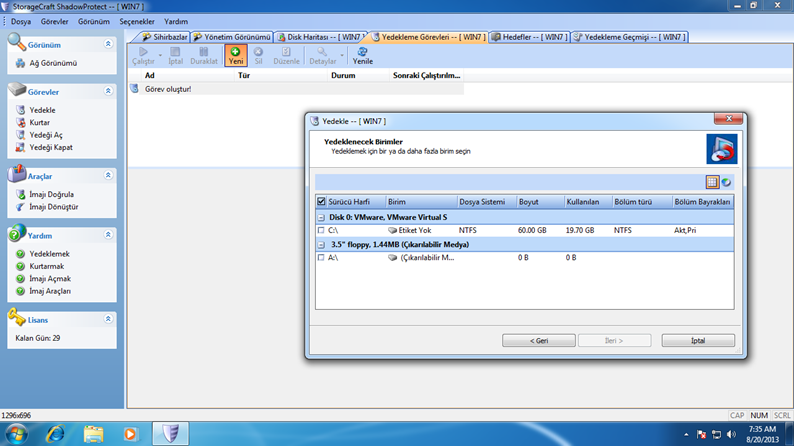
Task: Click the Detaylar toolbar icon
Action: (322, 55)
